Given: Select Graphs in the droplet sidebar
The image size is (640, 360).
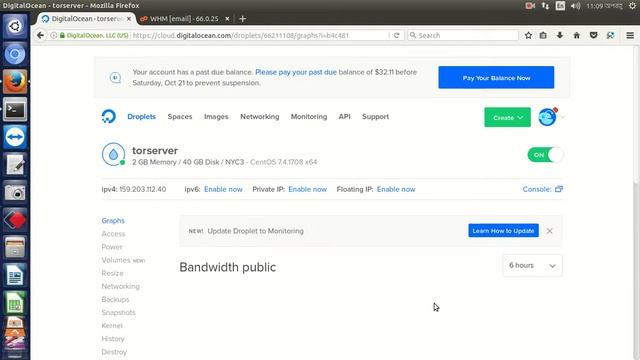Looking at the screenshot, I should coord(113,221).
